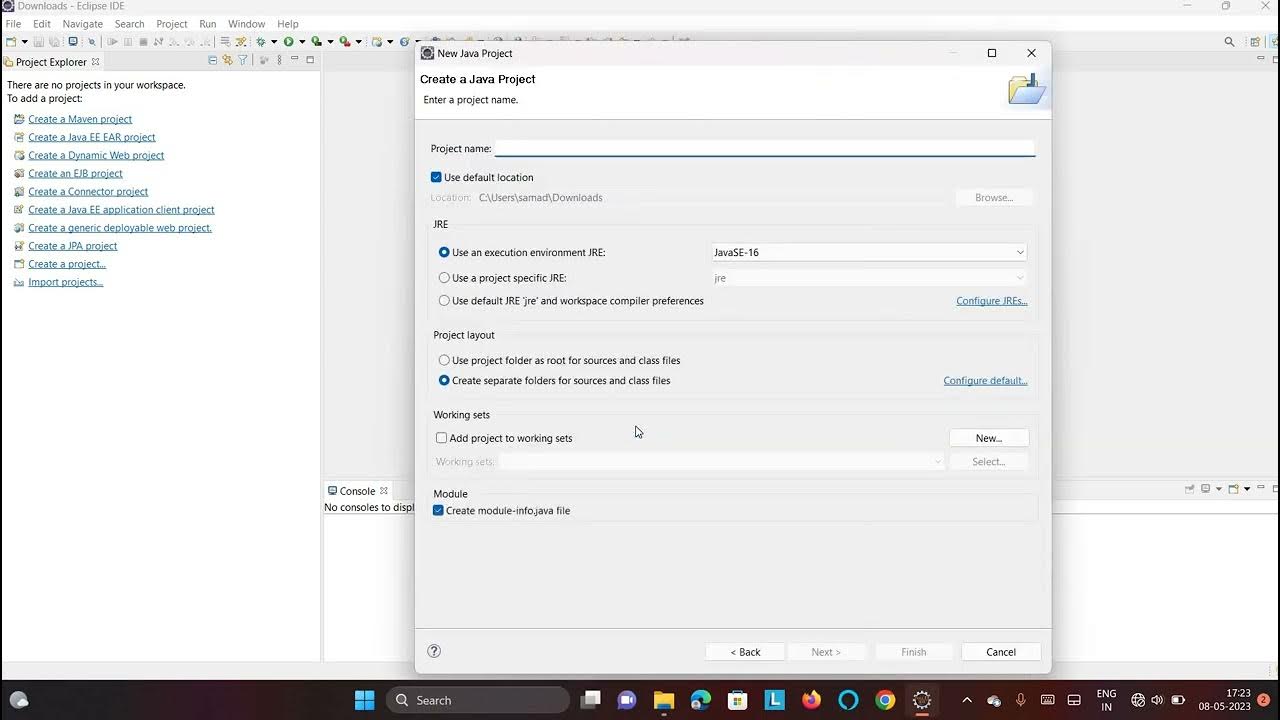Viewport: 1280px width, 720px height.
Task: Select Use project folder as root radio
Action: tap(444, 360)
